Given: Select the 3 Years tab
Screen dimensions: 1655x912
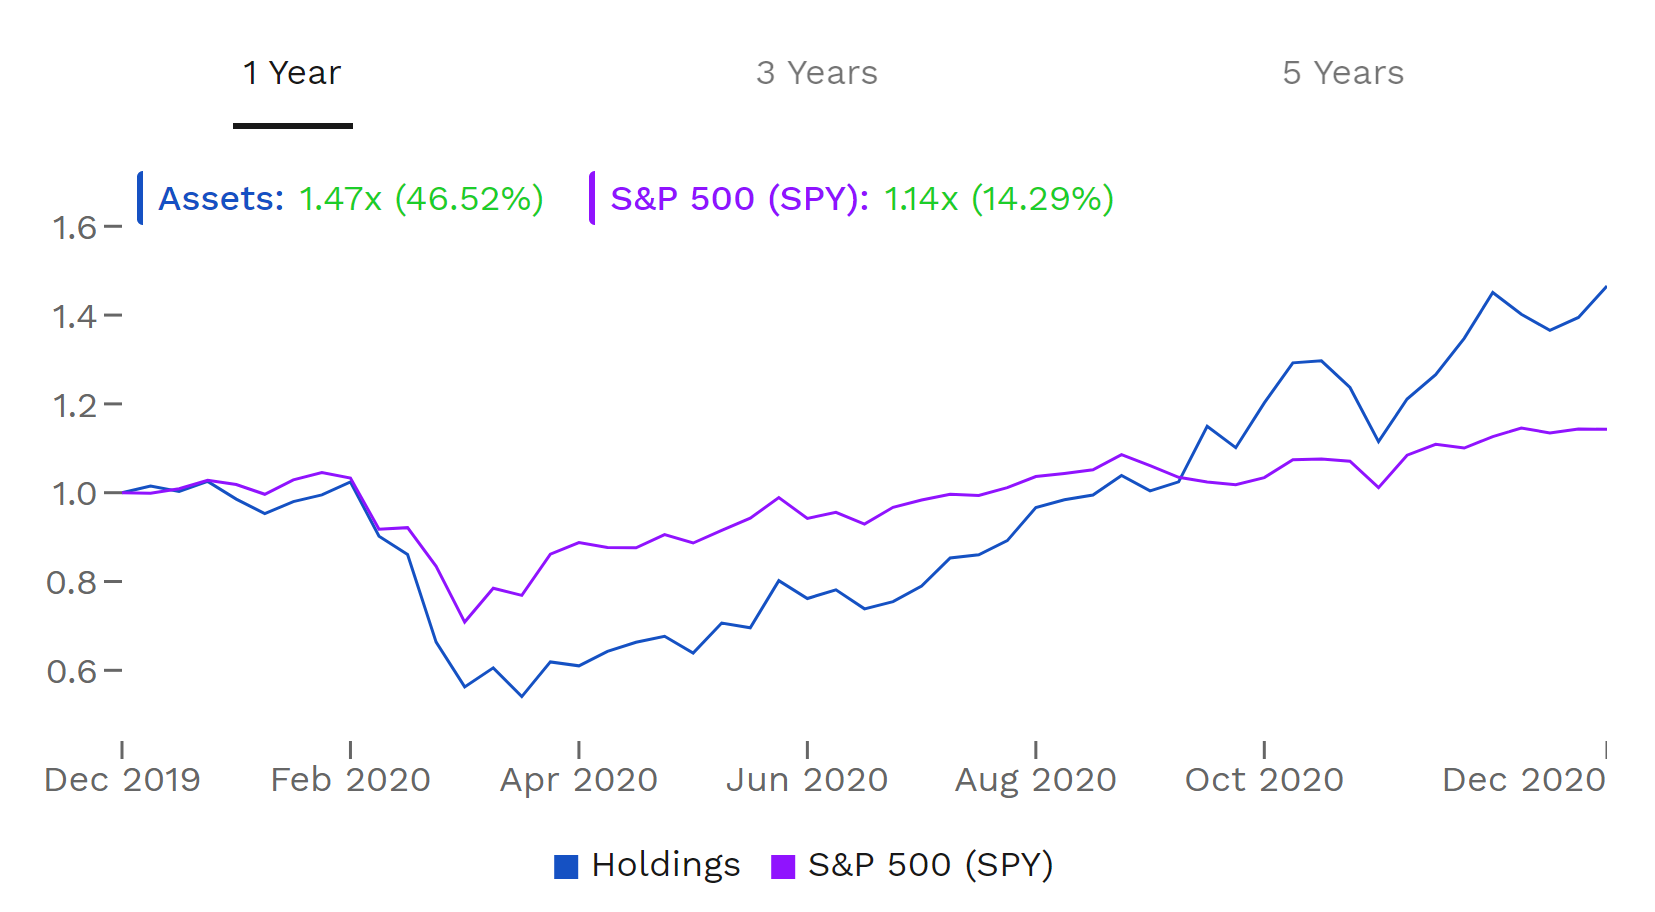Looking at the screenshot, I should point(816,73).
